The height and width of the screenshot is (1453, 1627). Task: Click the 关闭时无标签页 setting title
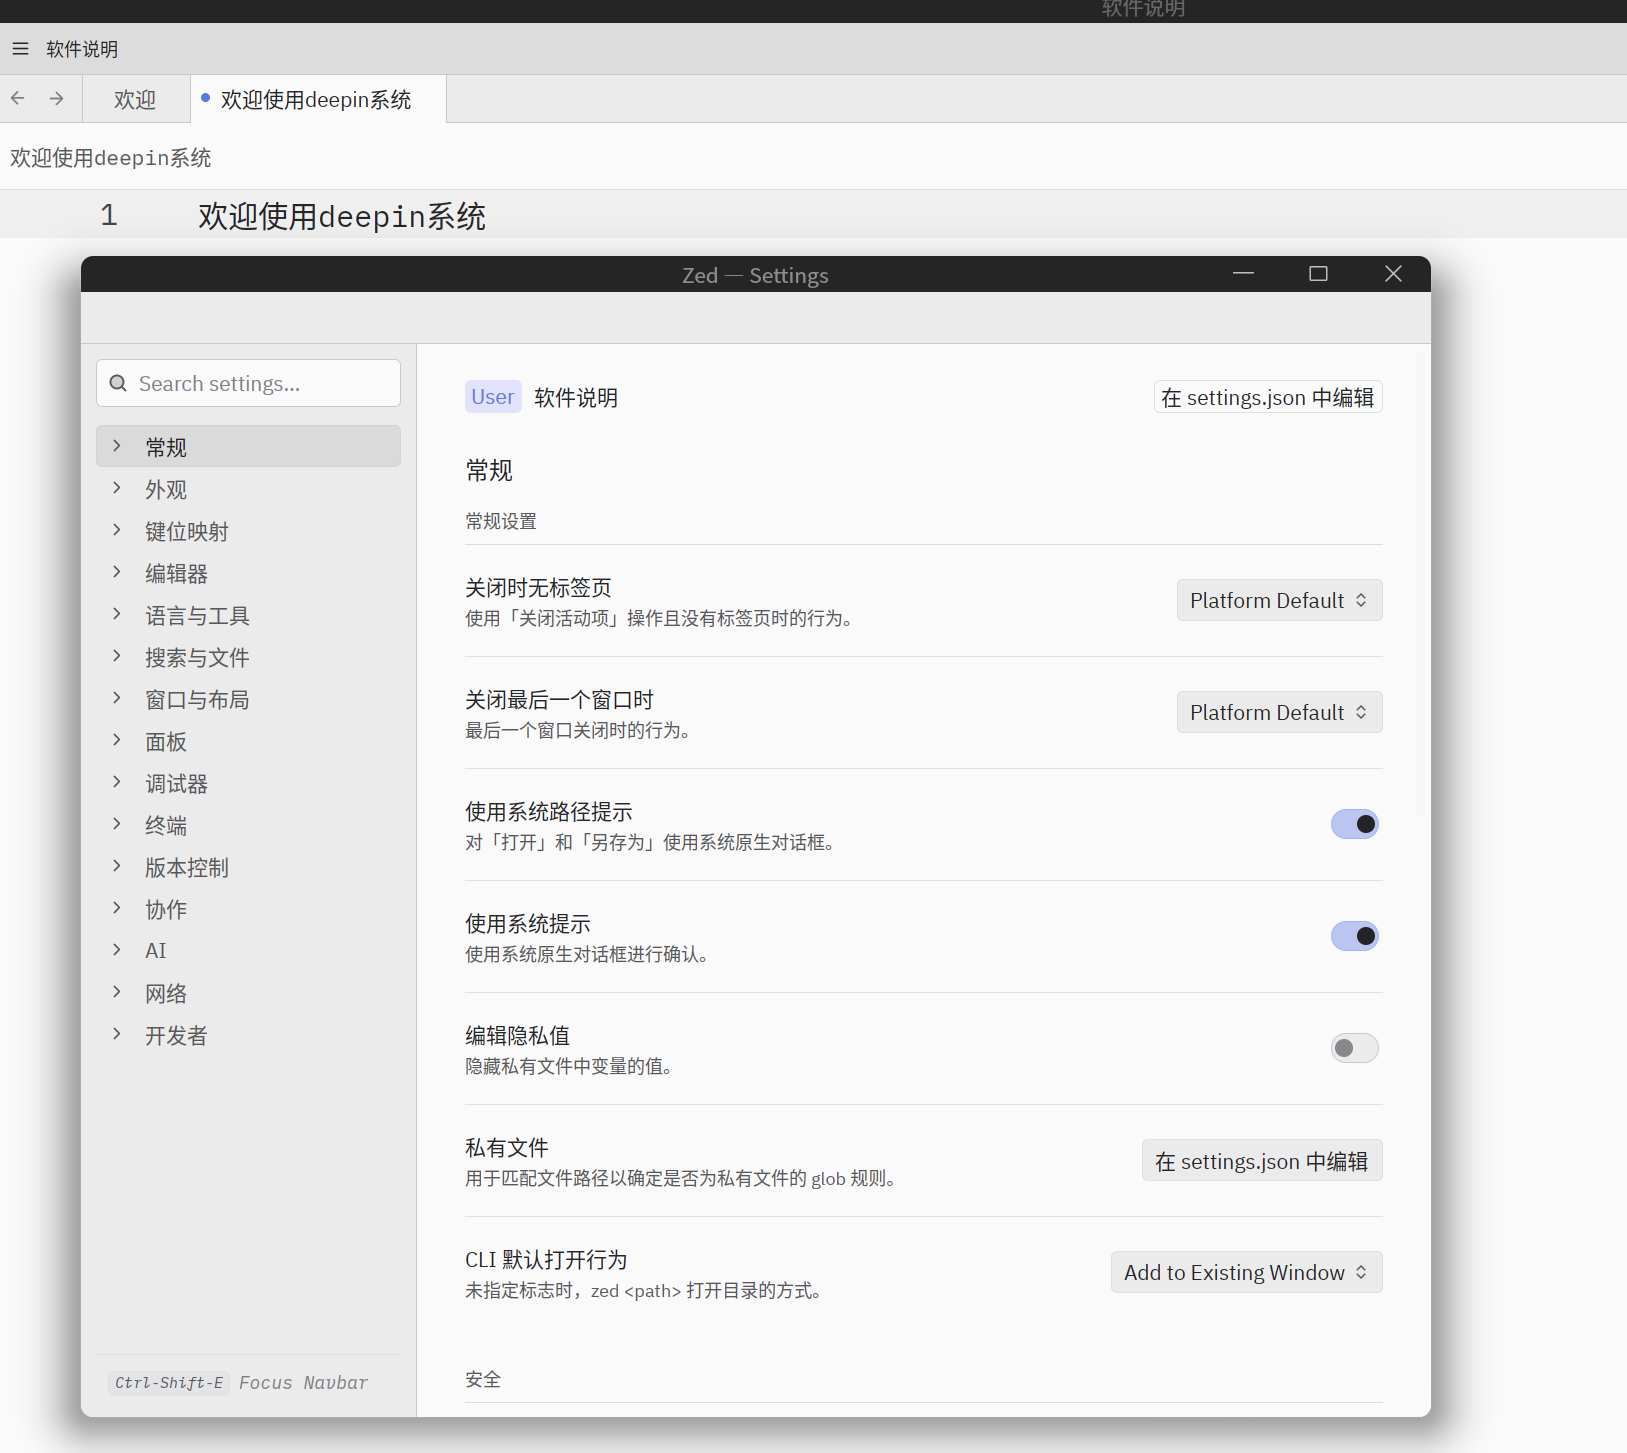tap(538, 587)
